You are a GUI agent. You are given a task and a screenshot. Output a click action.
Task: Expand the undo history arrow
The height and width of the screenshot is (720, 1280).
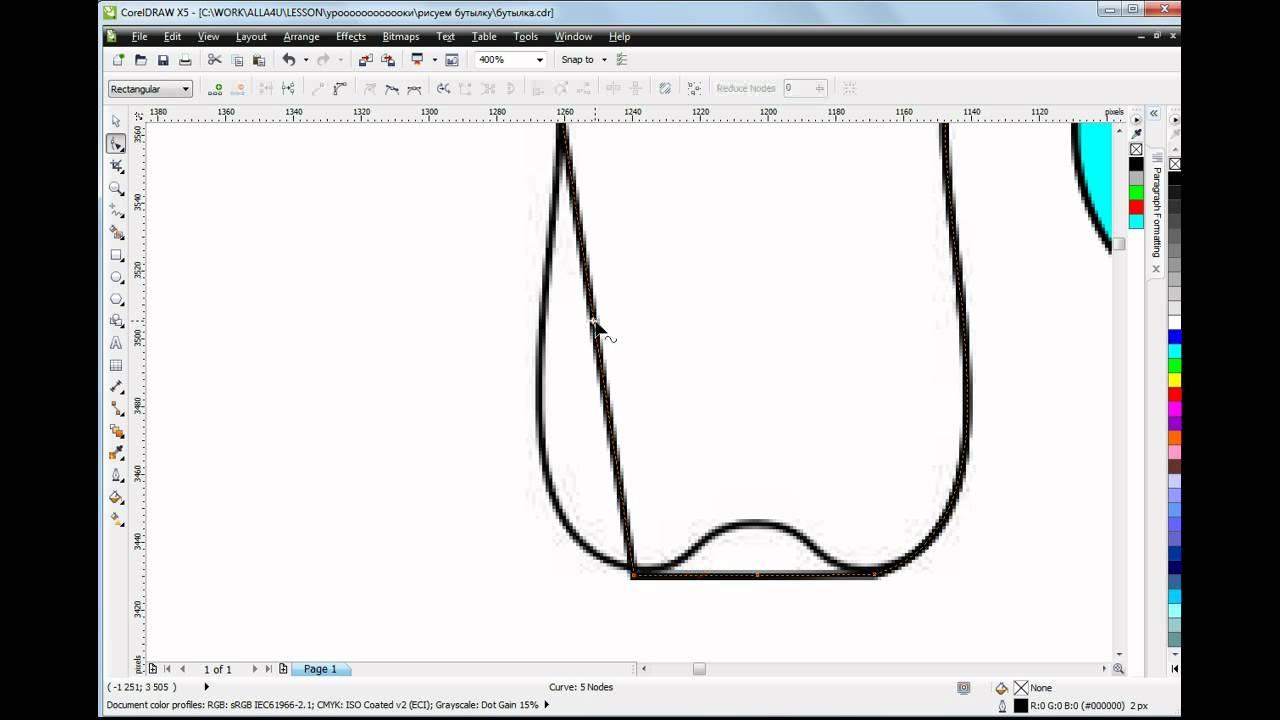click(306, 60)
